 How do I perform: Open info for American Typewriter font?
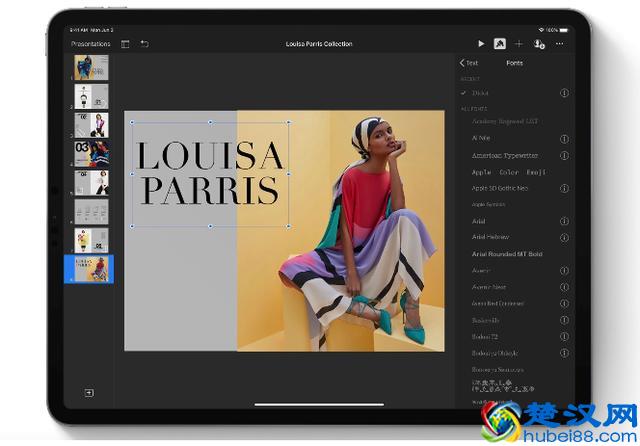click(x=564, y=156)
